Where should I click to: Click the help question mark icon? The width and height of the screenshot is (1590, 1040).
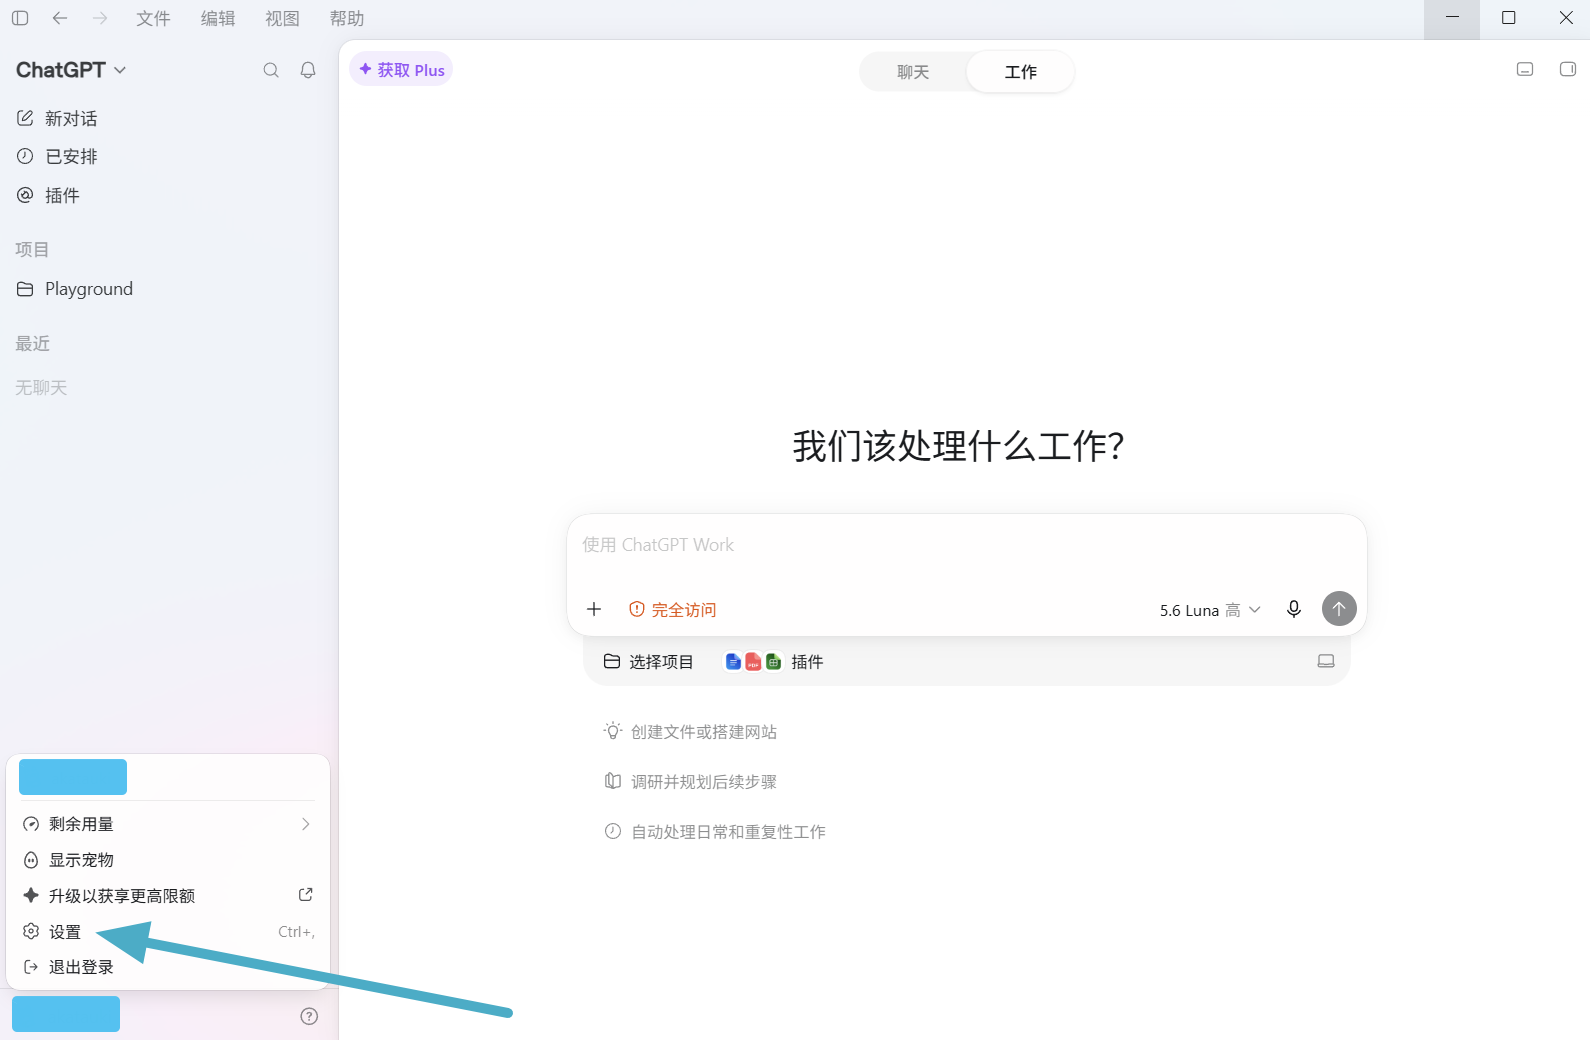309,1016
